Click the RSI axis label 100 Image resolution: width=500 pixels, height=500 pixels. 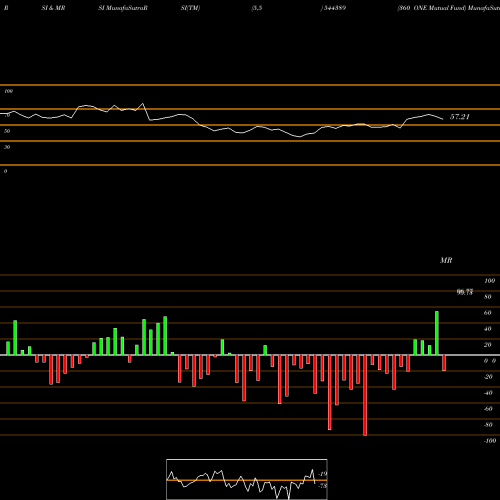click(9, 91)
